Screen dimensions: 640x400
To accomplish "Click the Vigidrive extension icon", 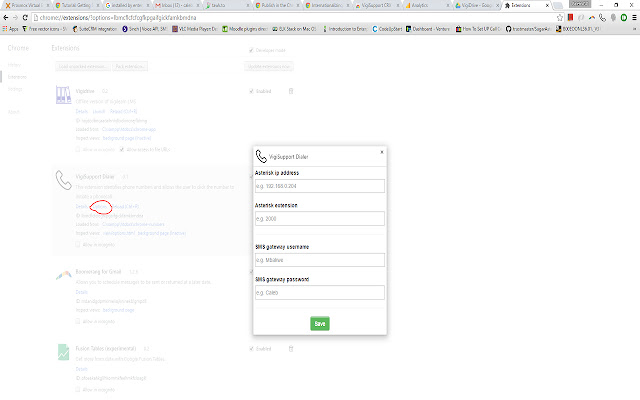I will coord(63,95).
